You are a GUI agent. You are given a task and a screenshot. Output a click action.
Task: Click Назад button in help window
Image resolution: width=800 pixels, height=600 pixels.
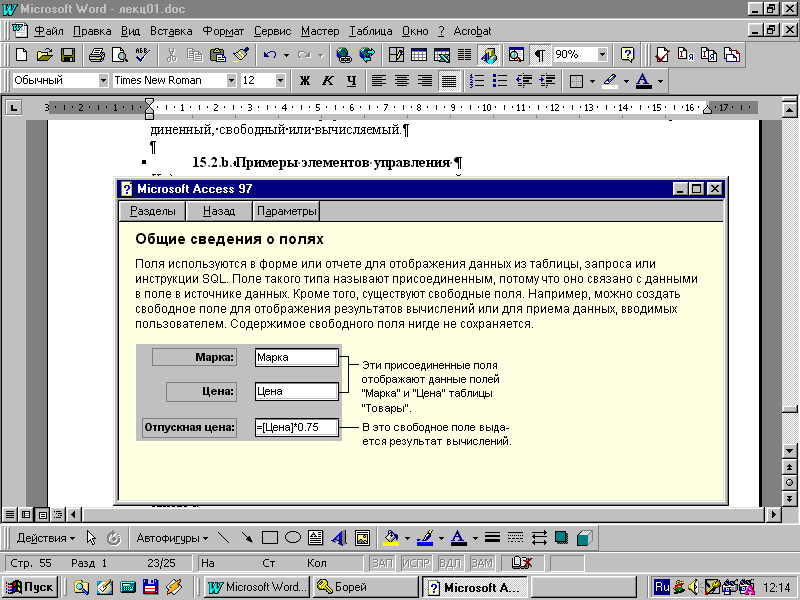[x=219, y=211]
